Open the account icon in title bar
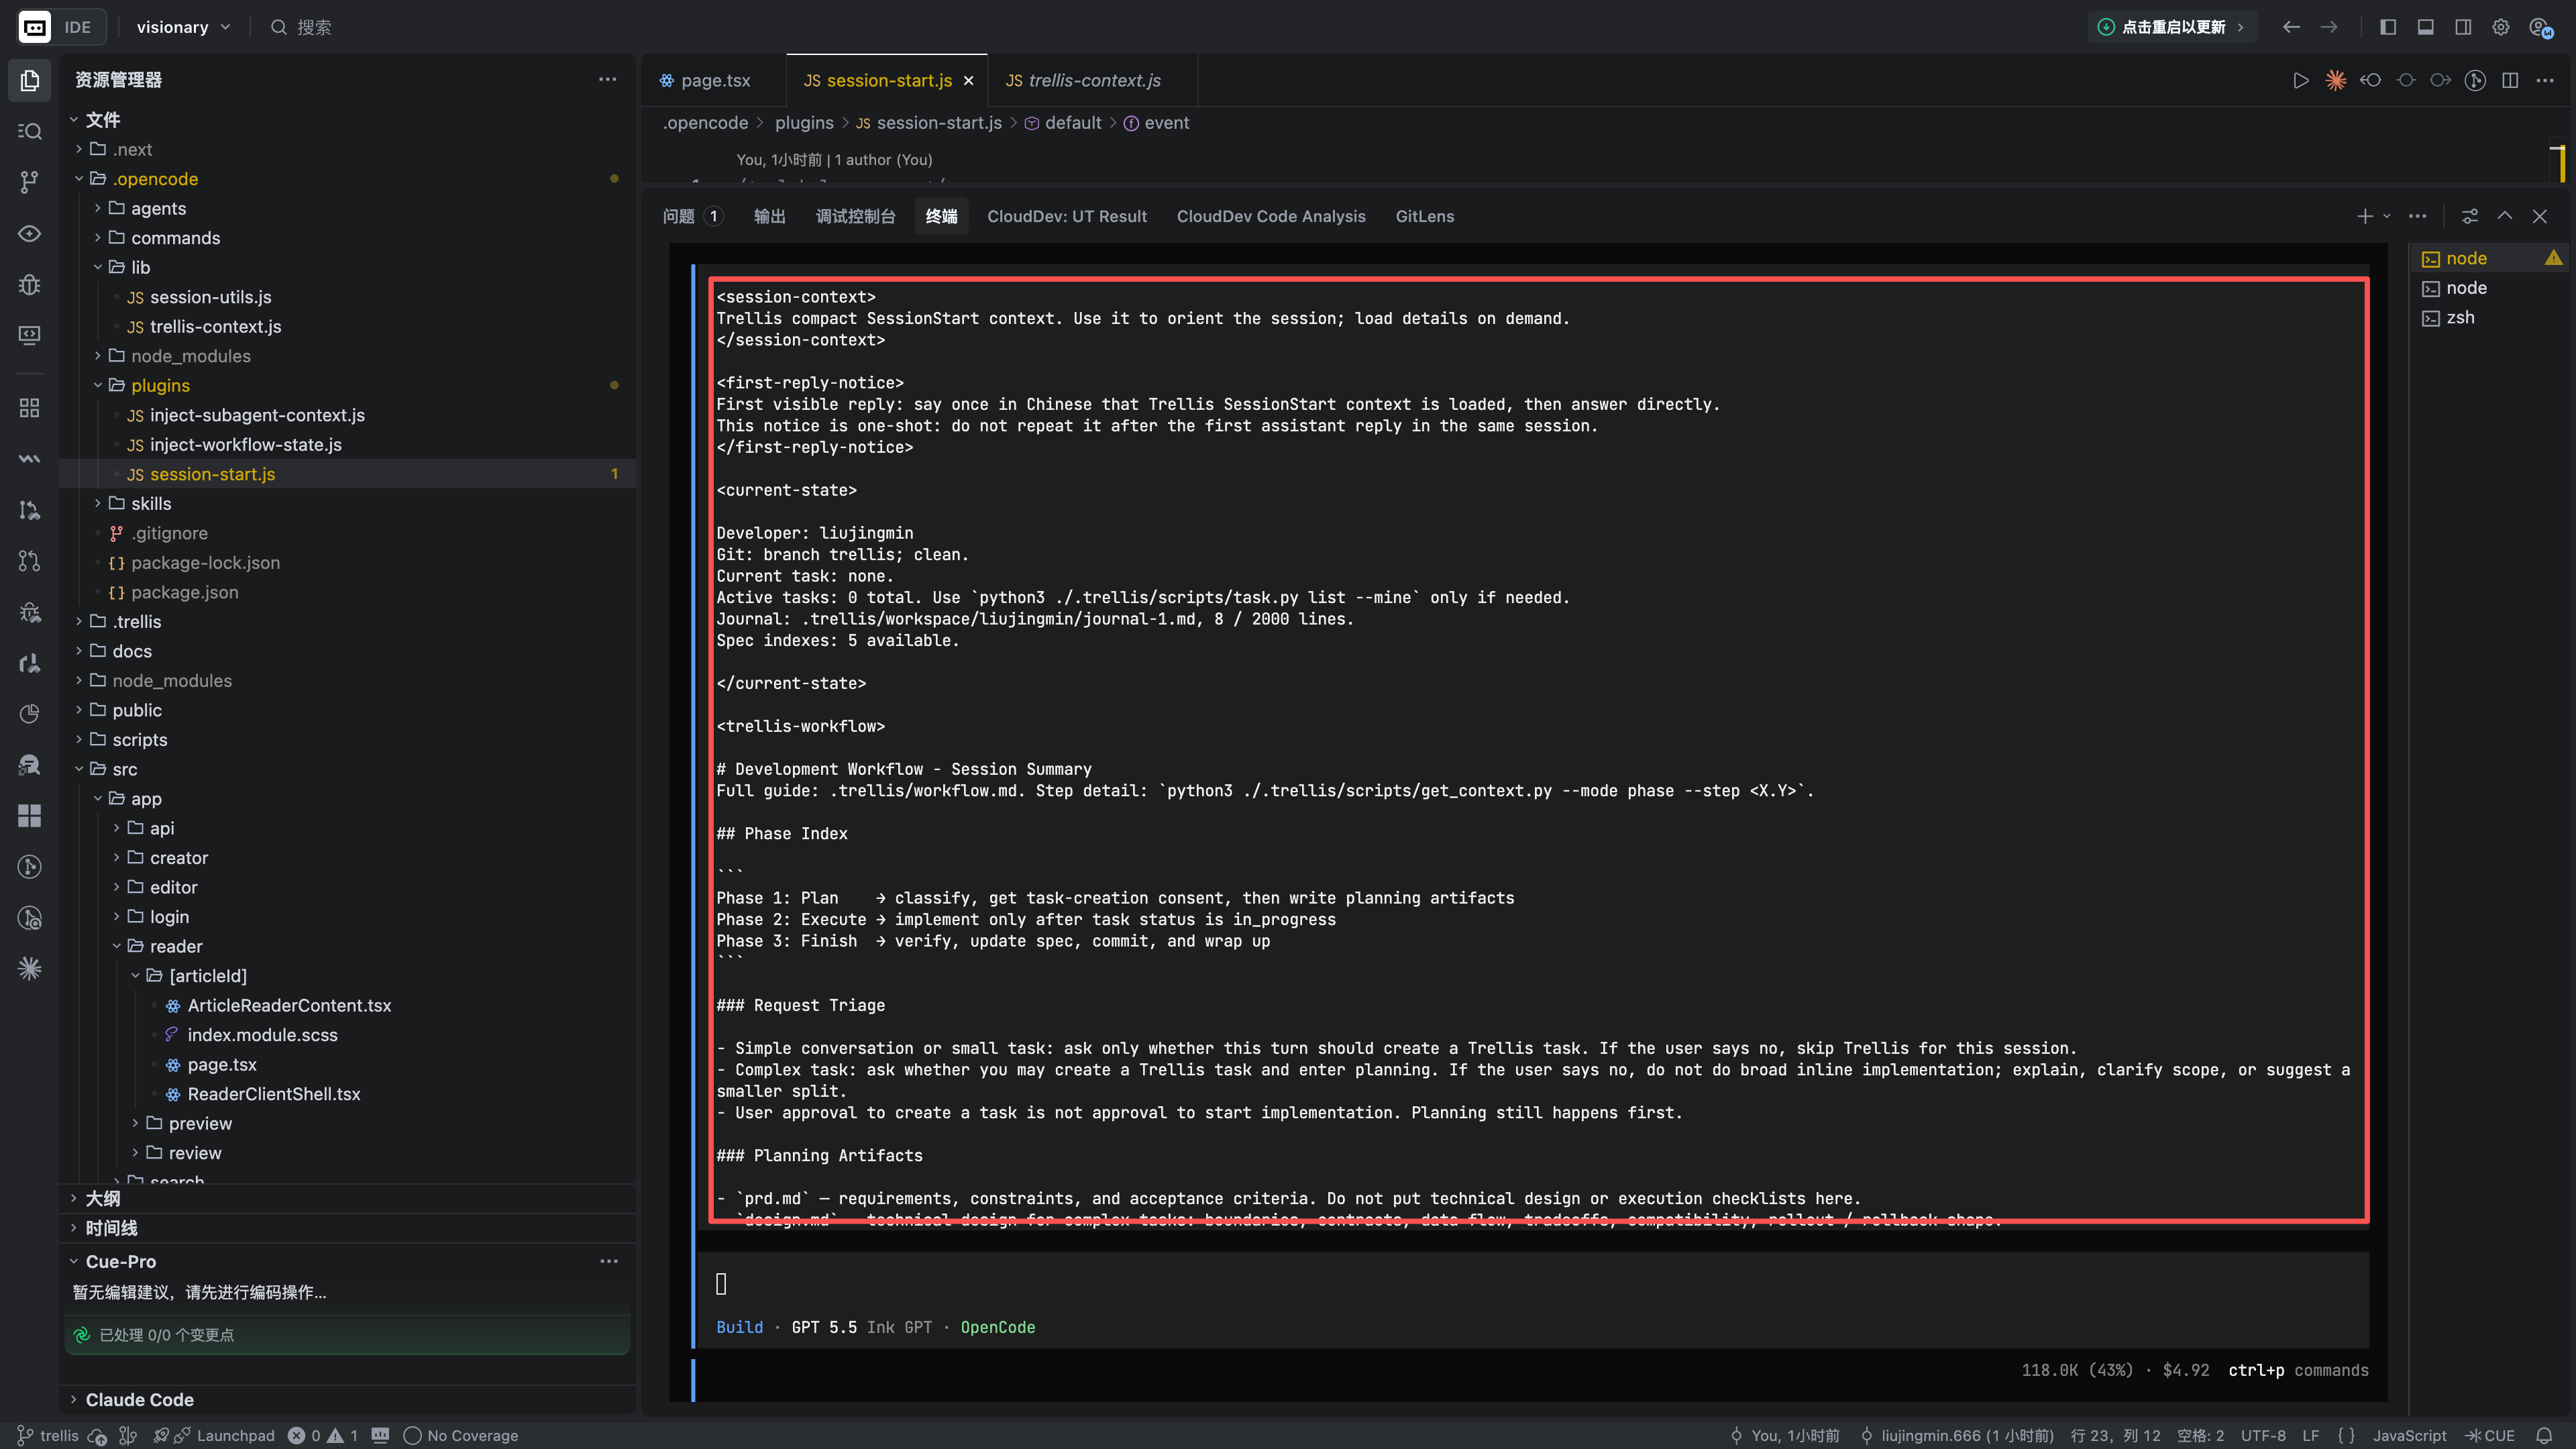Image resolution: width=2576 pixels, height=1449 pixels. click(x=2540, y=27)
